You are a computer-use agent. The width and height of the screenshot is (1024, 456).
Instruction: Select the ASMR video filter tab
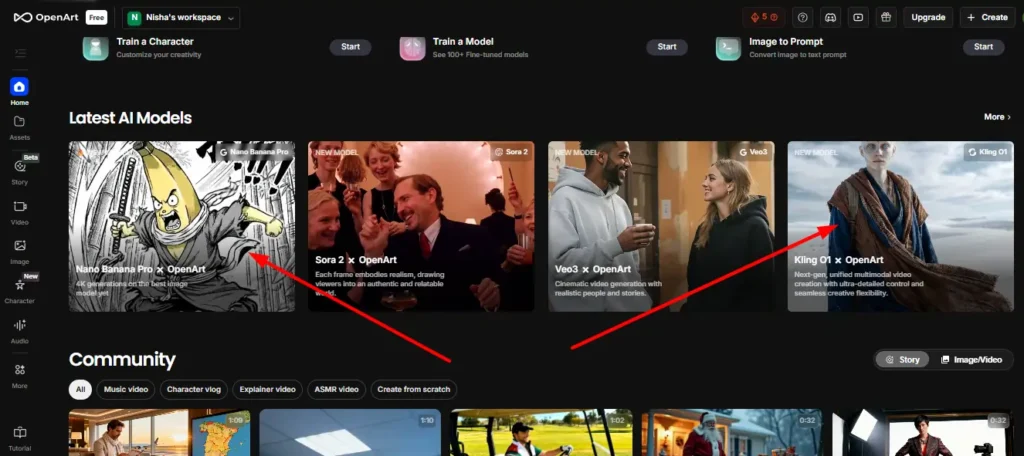335,389
